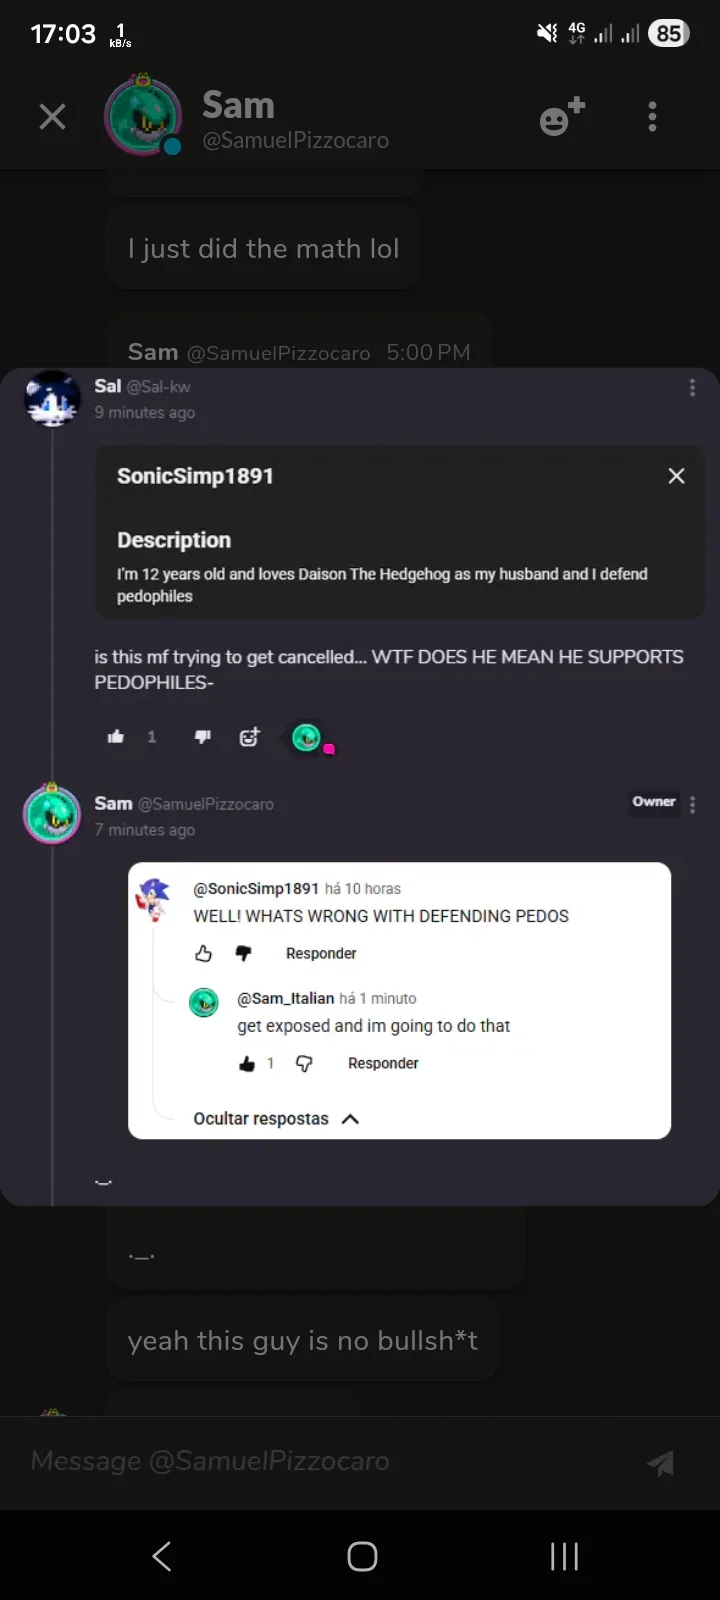Like Sal's comment with thumbs up

(116, 737)
